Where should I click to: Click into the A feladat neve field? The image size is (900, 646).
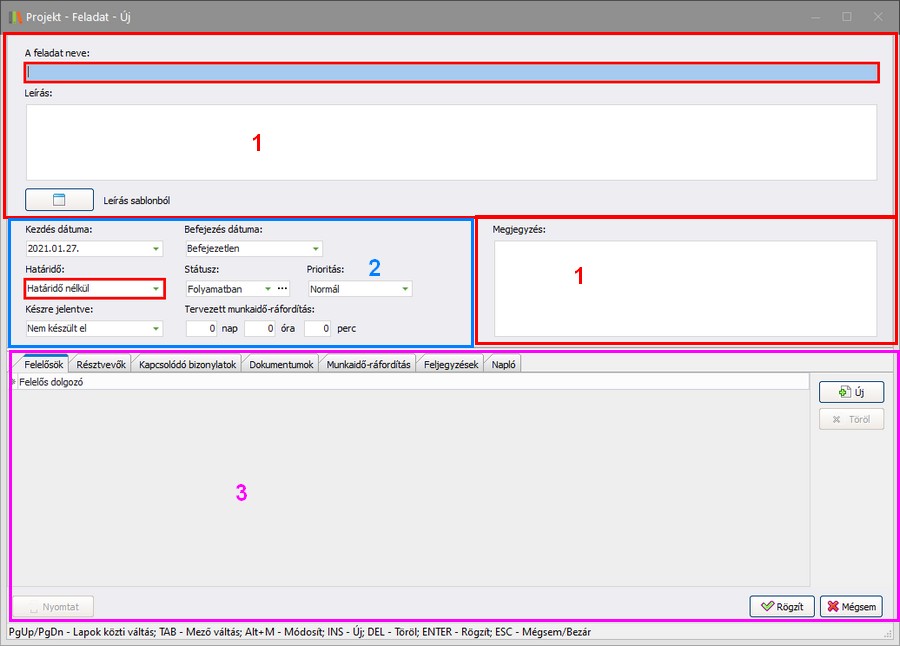click(x=450, y=72)
